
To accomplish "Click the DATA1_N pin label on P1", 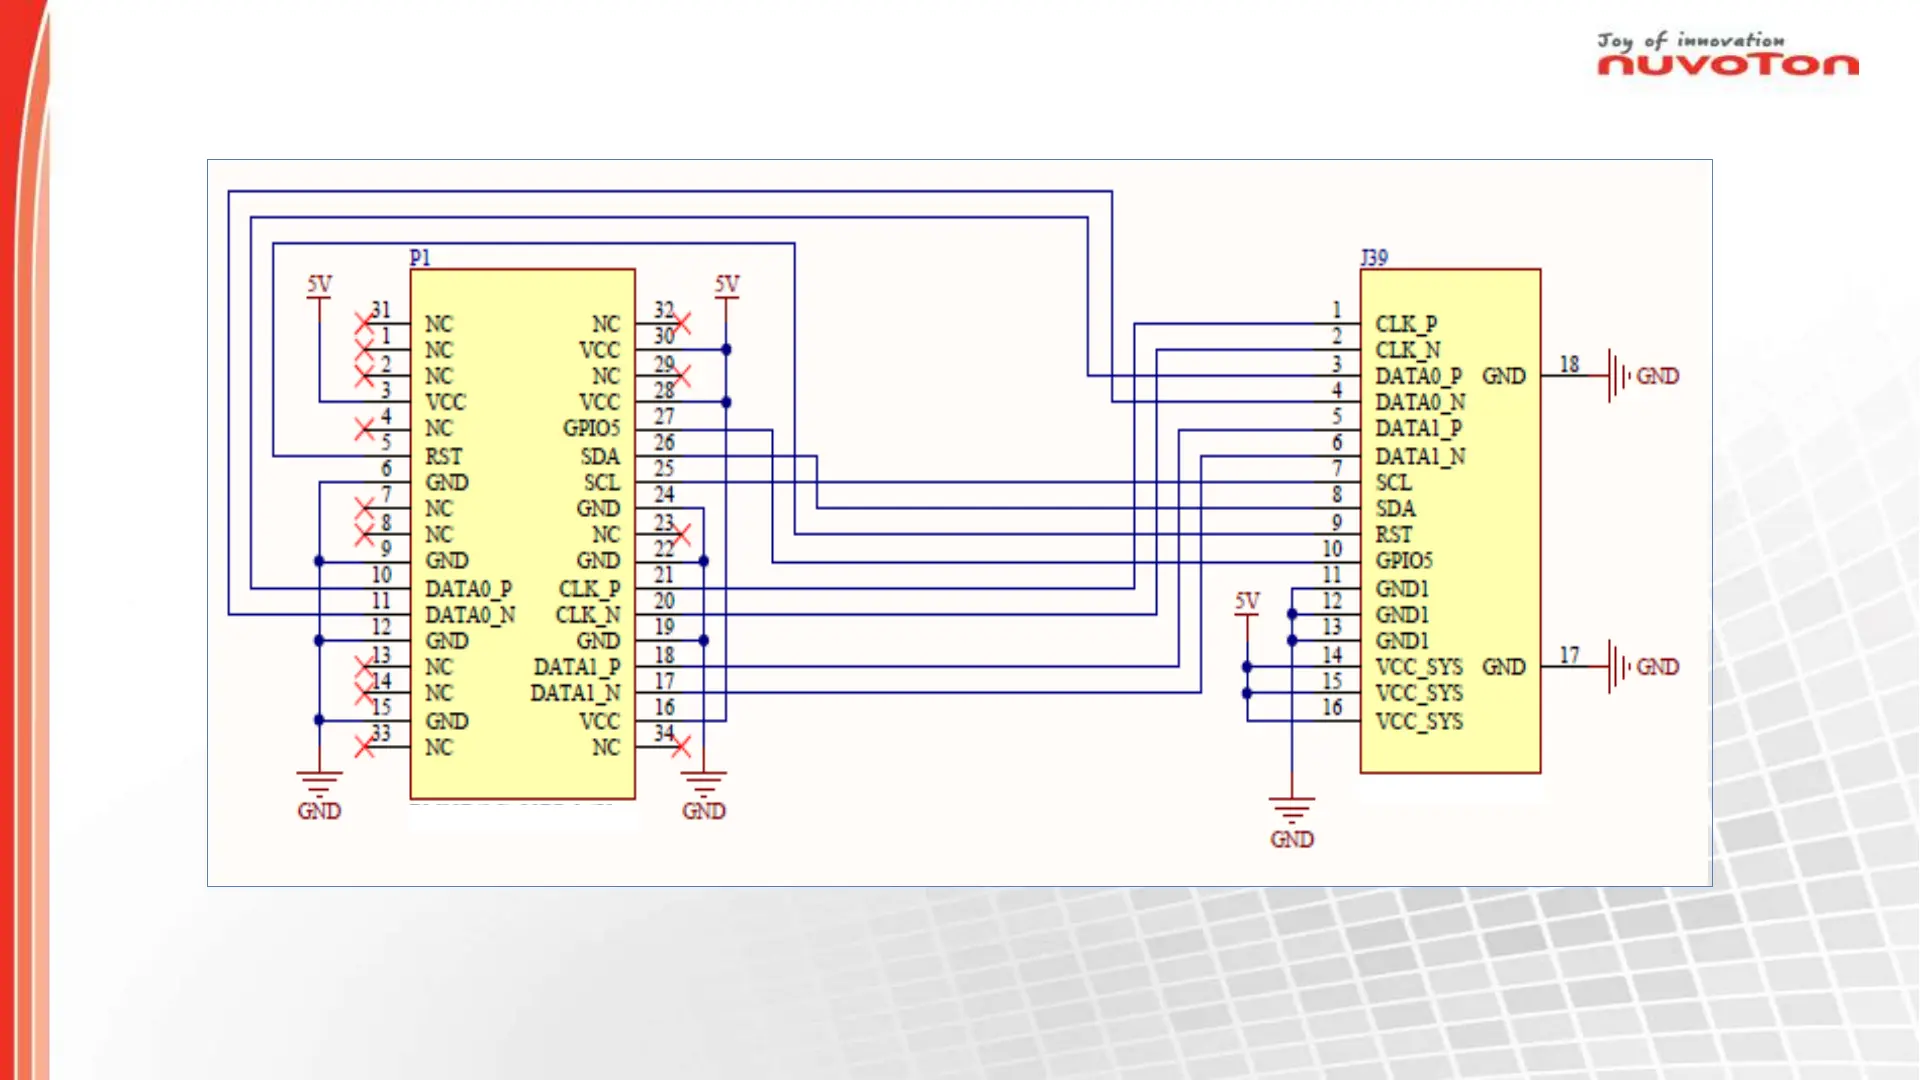I will [x=575, y=693].
